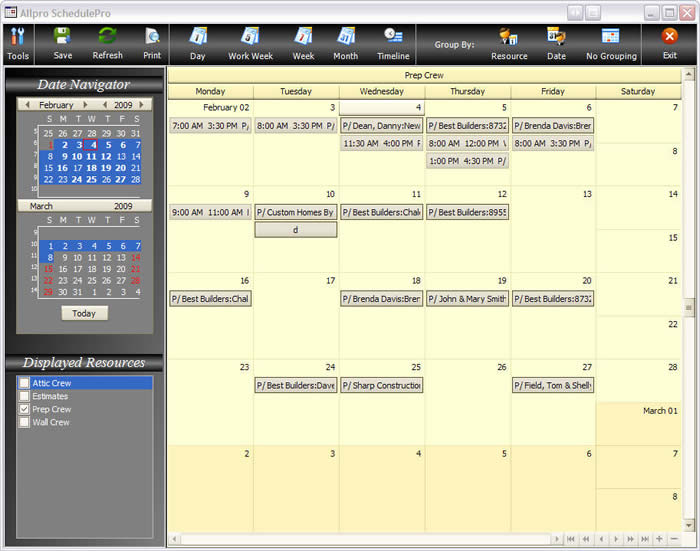Click the vertical scrollbar up arrow
700x551 pixels.
pyautogui.click(x=688, y=74)
